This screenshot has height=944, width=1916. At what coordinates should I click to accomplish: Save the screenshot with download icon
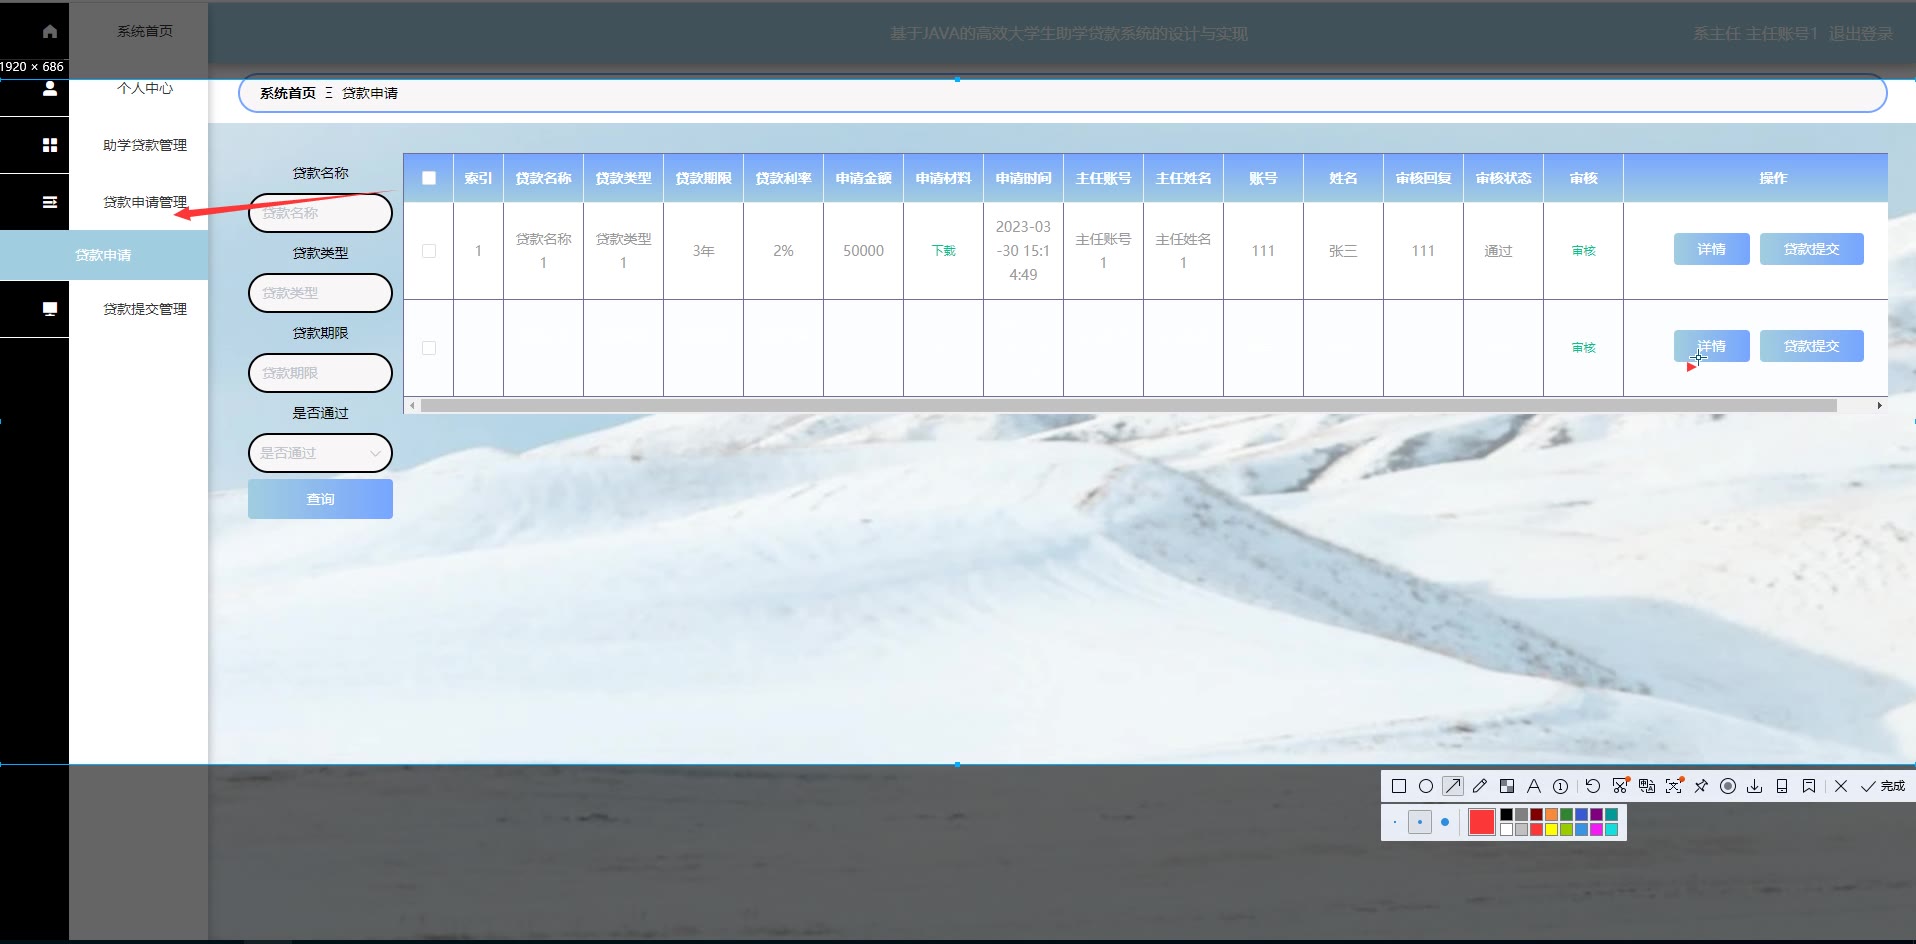[x=1755, y=786]
